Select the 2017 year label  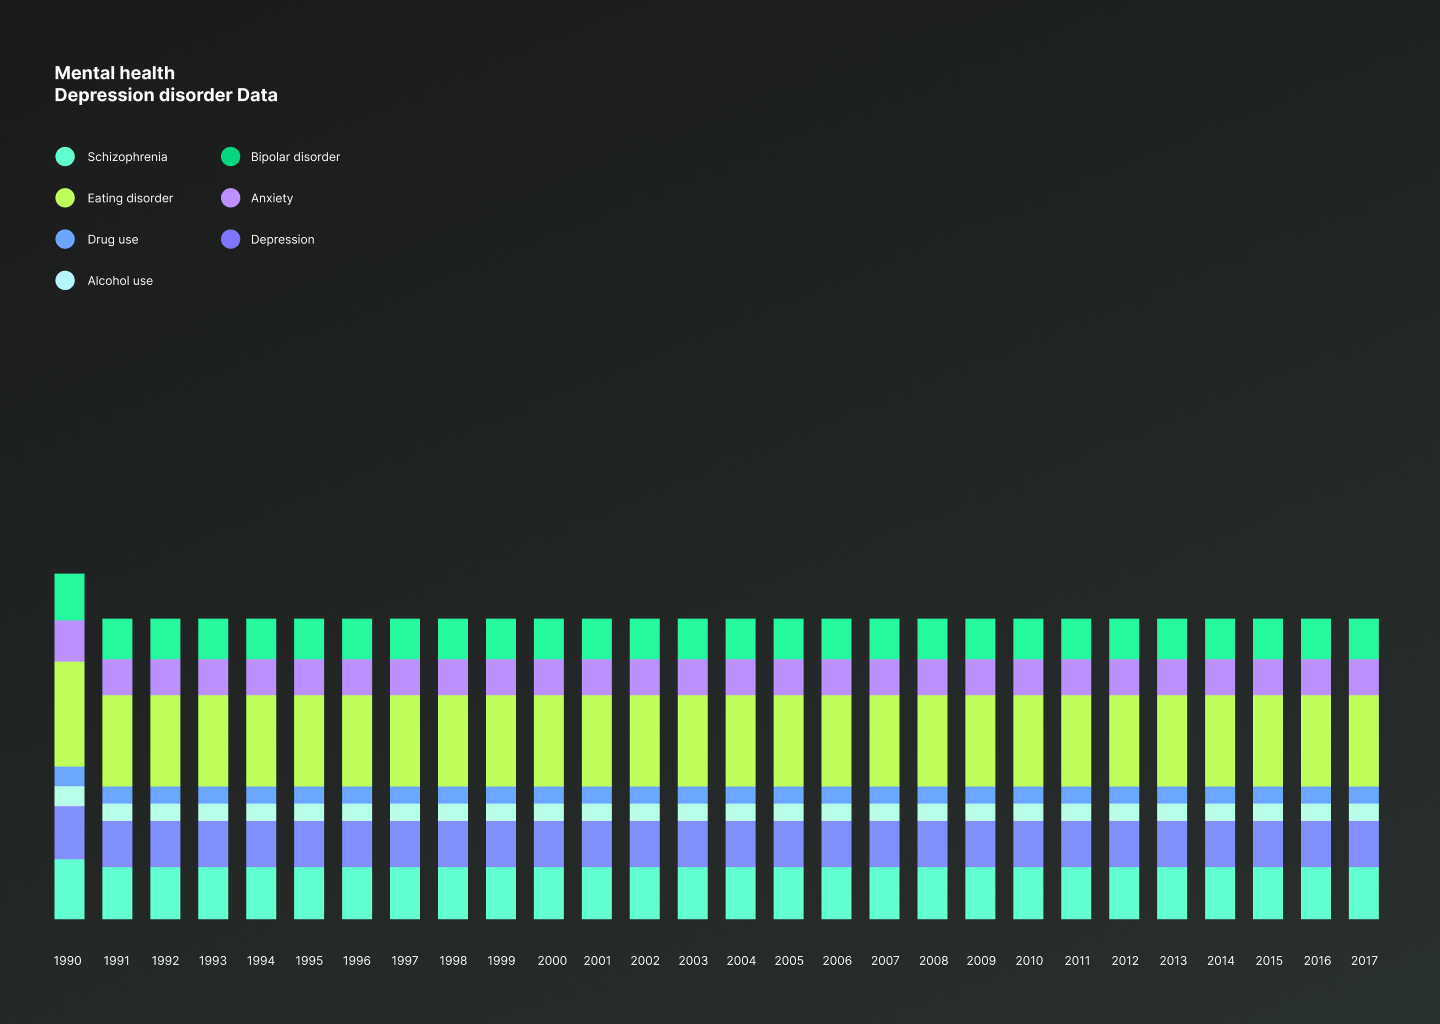coord(1364,961)
